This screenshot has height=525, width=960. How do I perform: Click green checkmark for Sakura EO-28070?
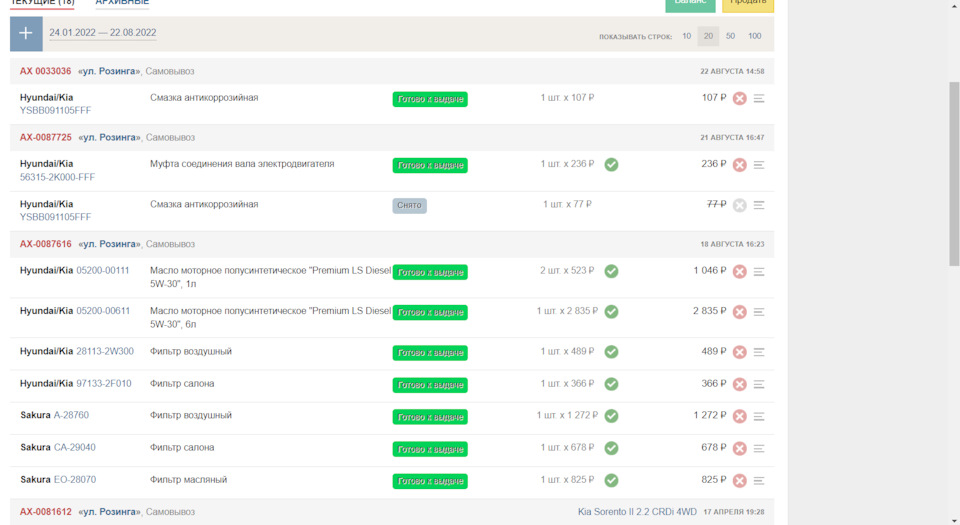click(611, 480)
